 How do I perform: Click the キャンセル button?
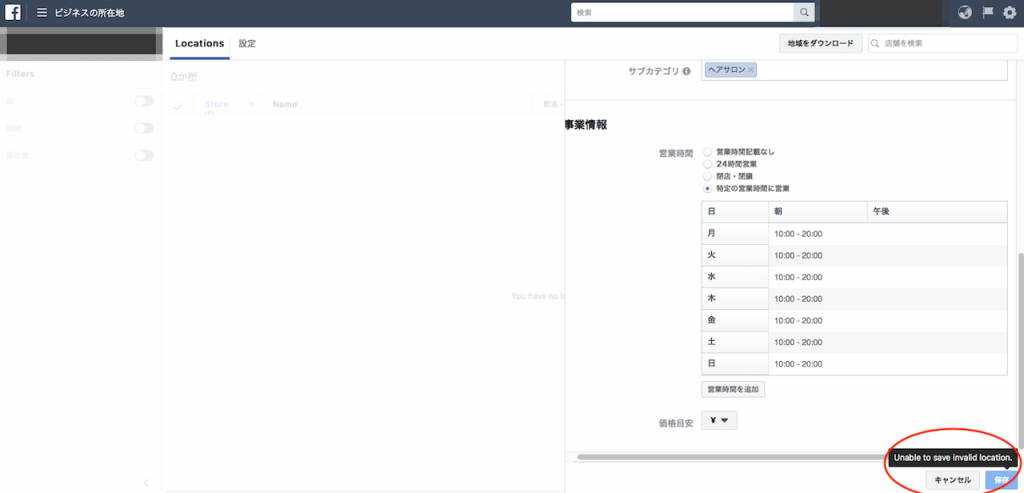(x=952, y=480)
